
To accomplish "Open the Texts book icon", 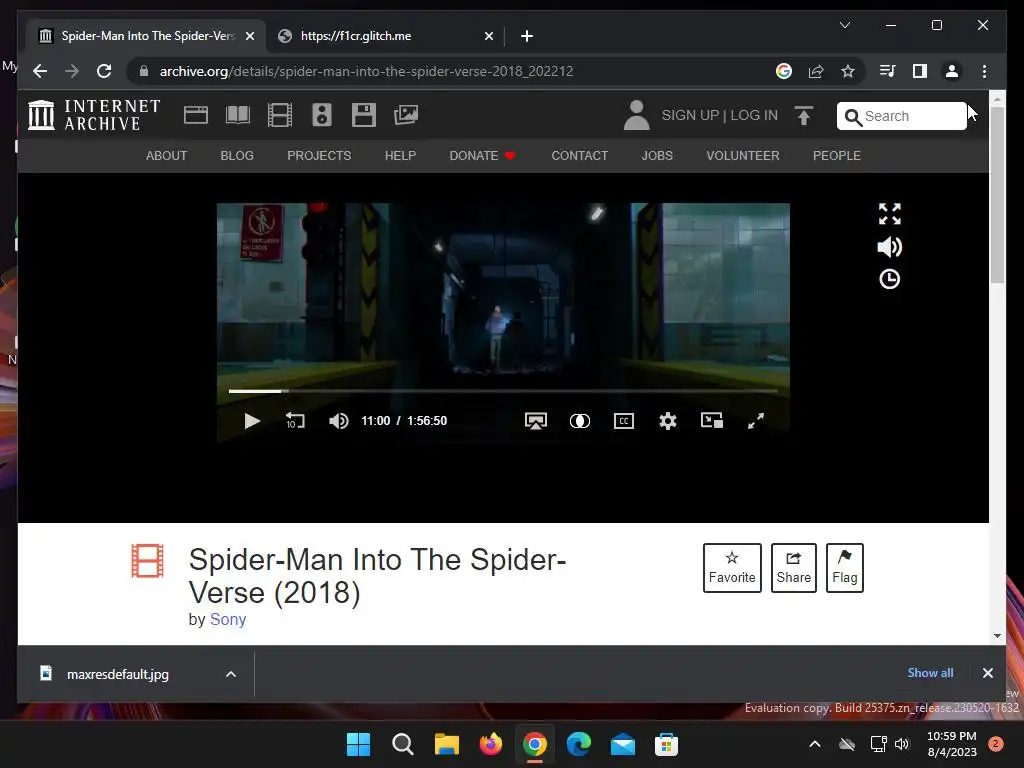I will coord(238,115).
